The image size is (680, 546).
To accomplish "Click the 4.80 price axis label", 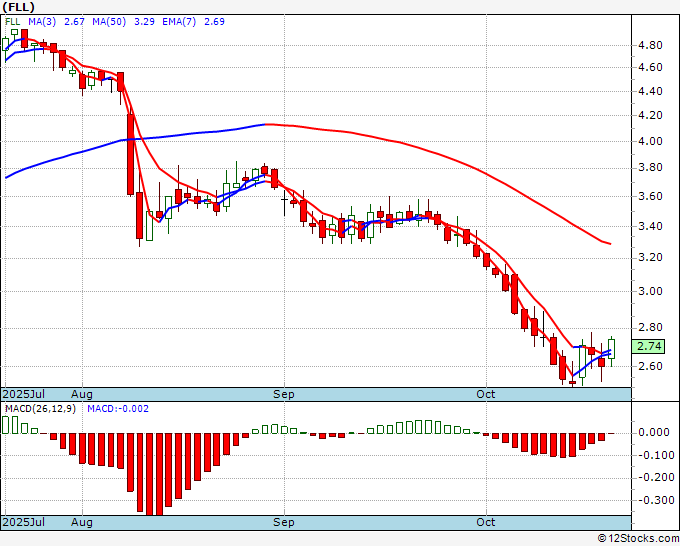I will point(650,45).
